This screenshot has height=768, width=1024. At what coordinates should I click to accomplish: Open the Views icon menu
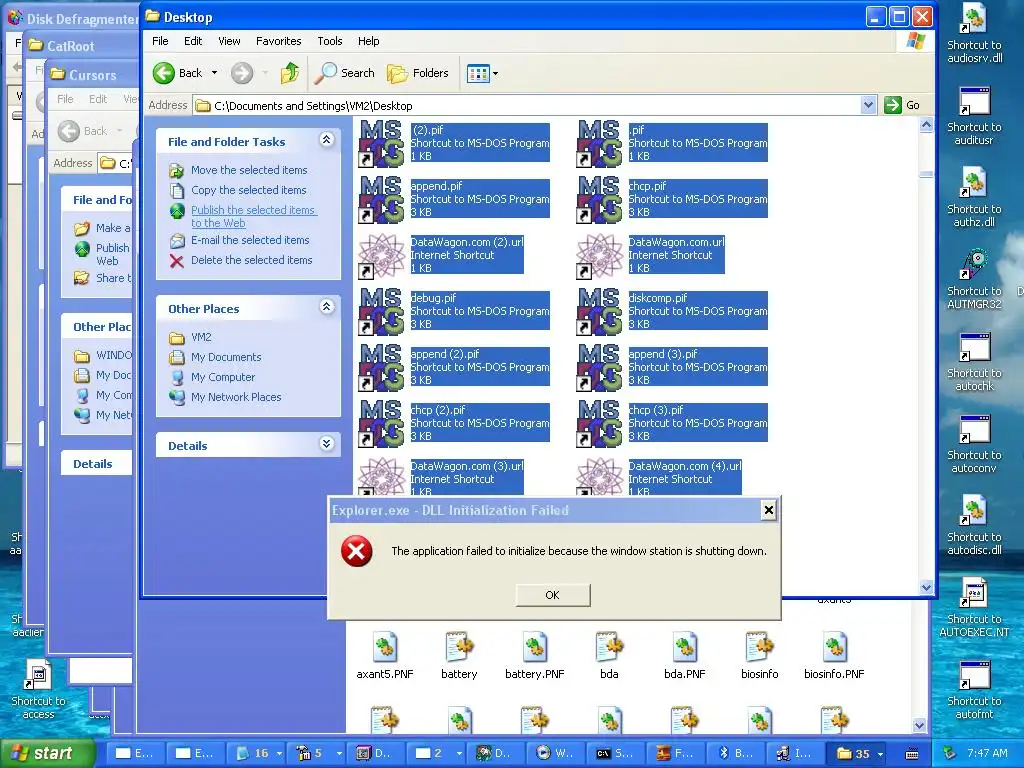click(482, 73)
